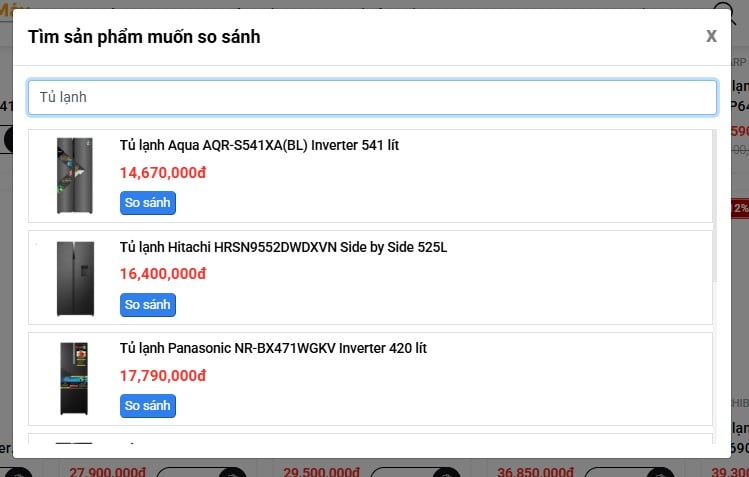The width and height of the screenshot is (749, 477).
Task: Click the price 14,670,000đ
Action: 163,173
